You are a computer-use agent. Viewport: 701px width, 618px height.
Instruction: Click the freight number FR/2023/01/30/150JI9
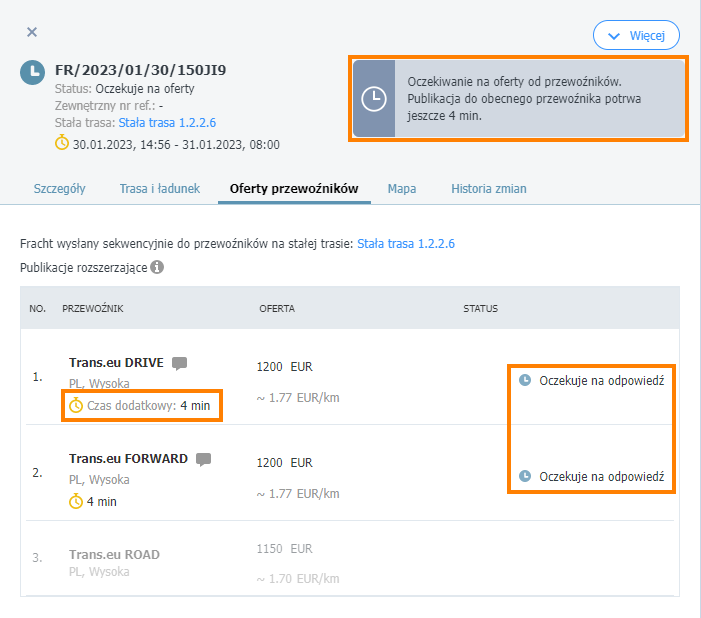point(140,70)
